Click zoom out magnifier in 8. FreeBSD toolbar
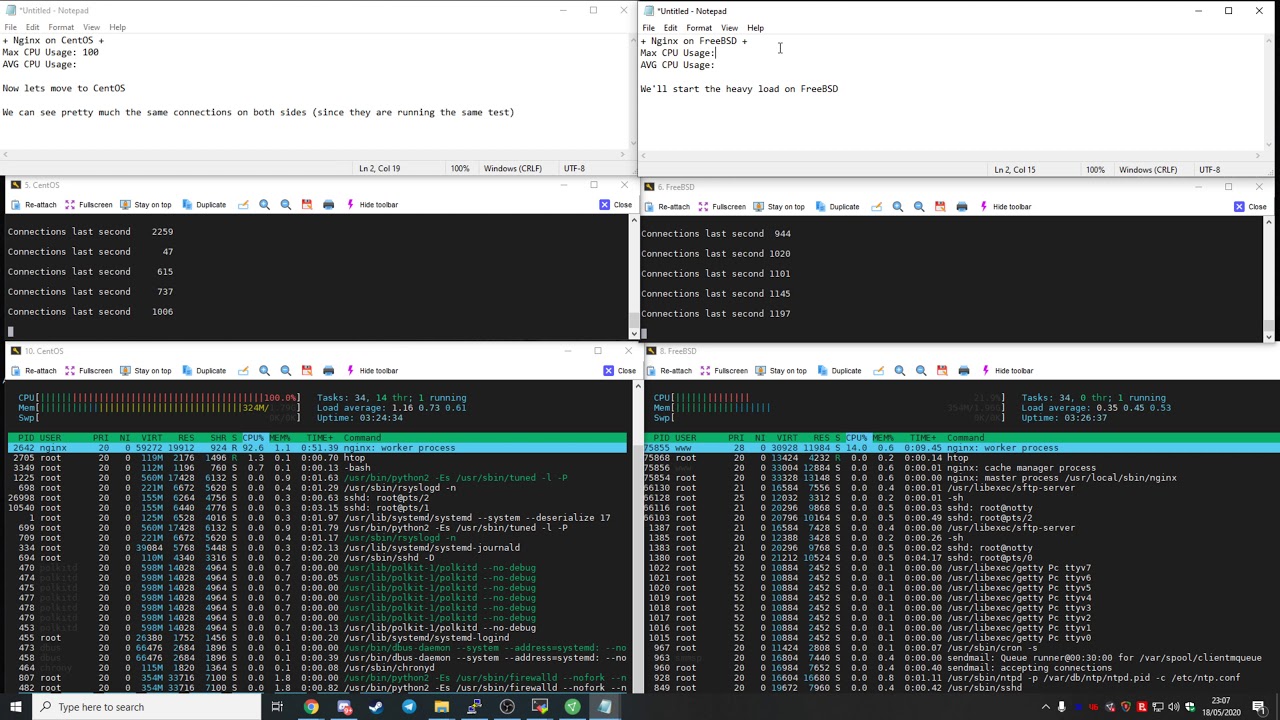1280x720 pixels. tap(921, 371)
